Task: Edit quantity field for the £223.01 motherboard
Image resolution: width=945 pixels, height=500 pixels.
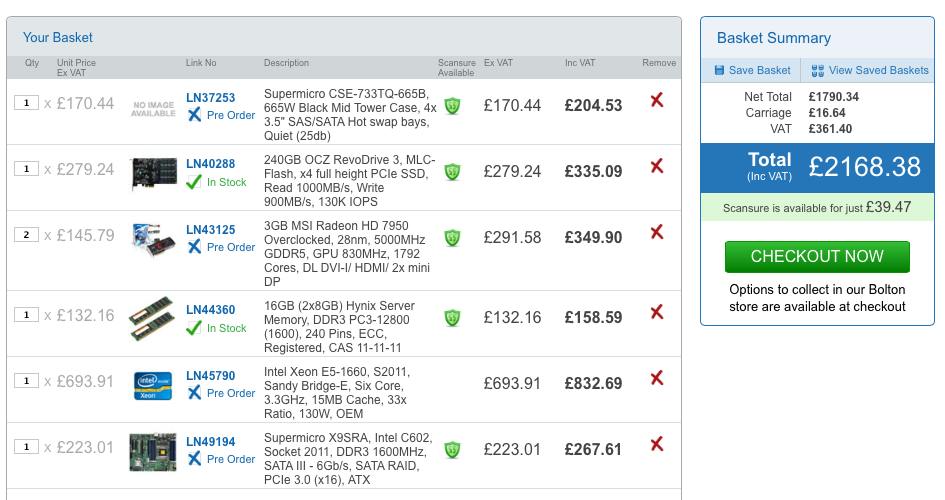Action: pyautogui.click(x=27, y=447)
